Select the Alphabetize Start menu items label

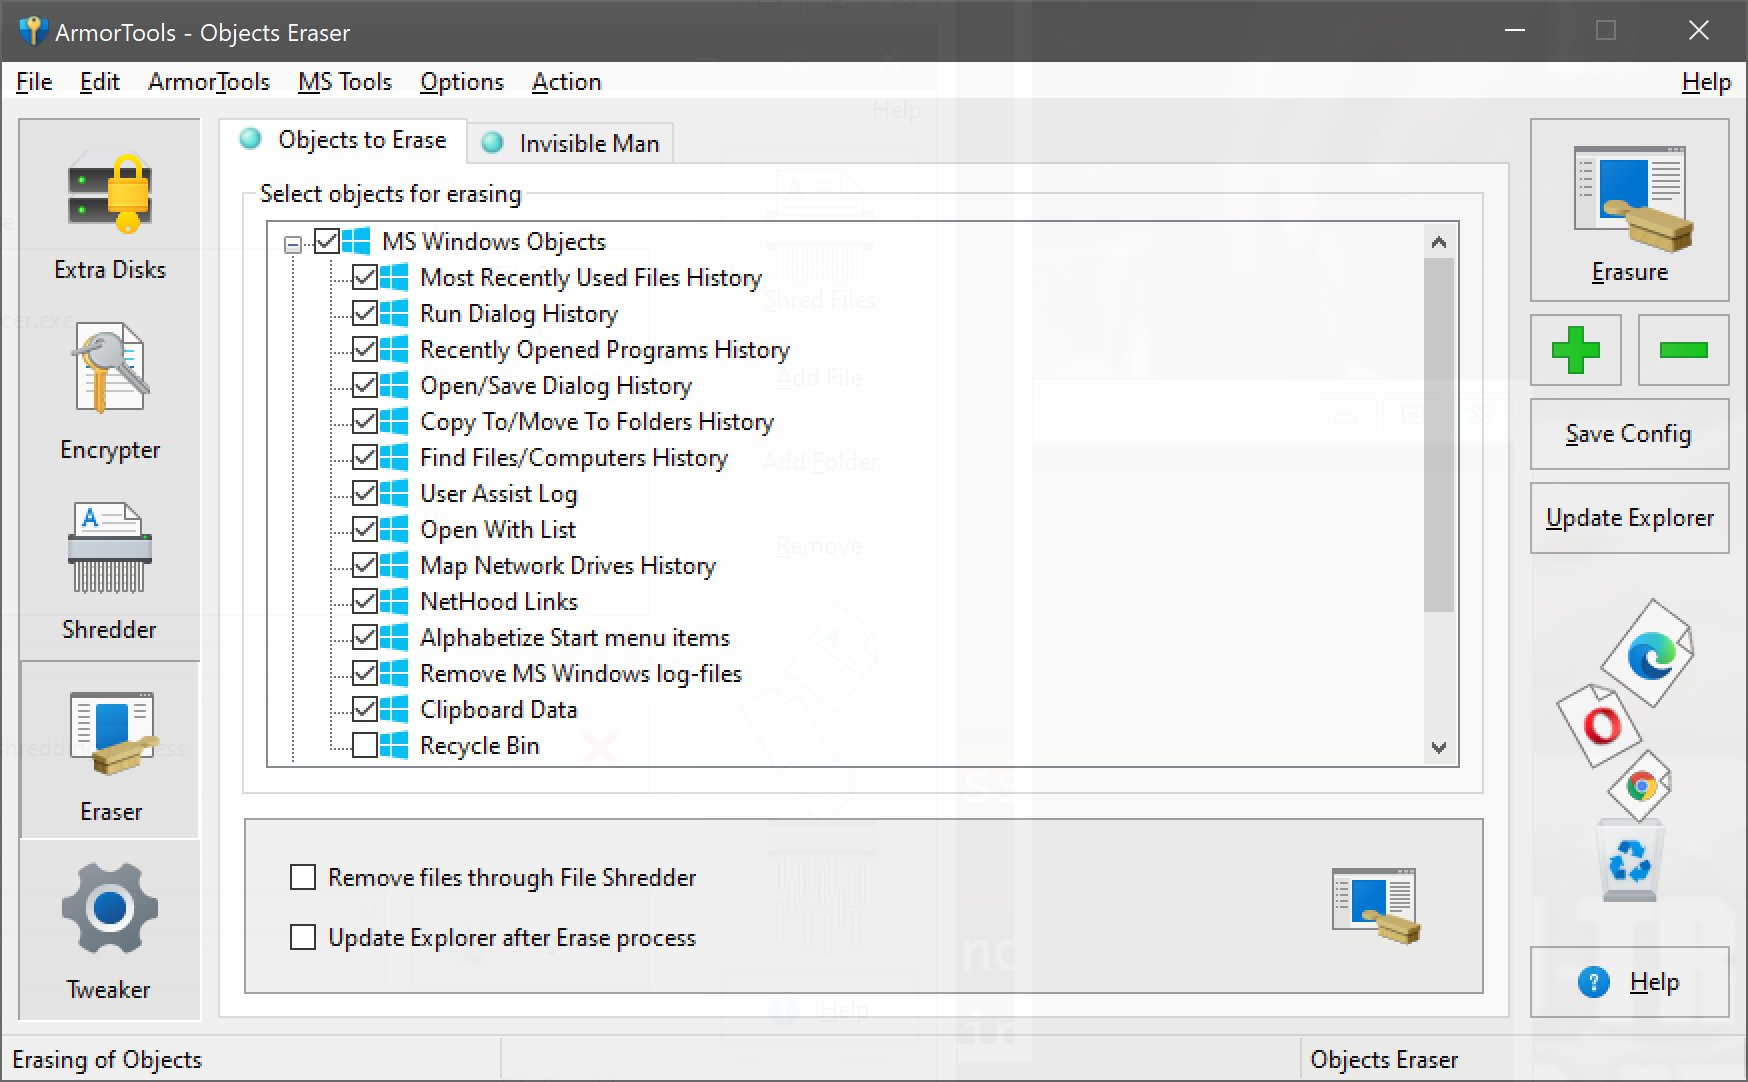pyautogui.click(x=575, y=637)
